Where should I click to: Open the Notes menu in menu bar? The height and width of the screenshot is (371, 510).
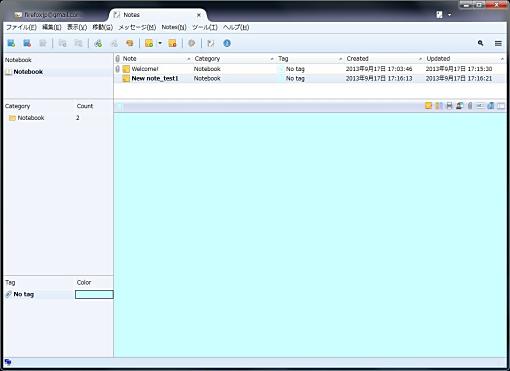[x=174, y=27]
